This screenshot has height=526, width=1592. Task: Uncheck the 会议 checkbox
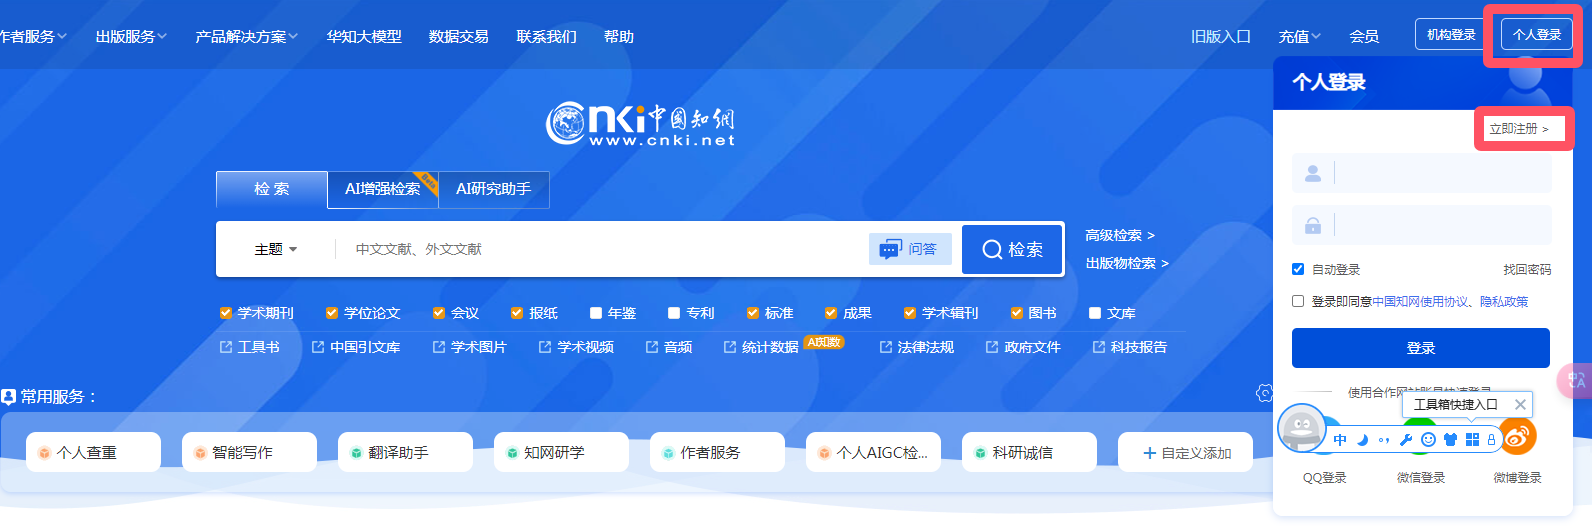click(439, 313)
